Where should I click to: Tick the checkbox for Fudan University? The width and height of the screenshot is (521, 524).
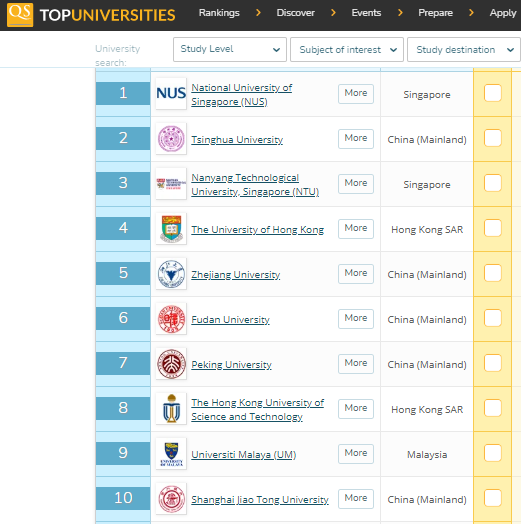pos(493,318)
